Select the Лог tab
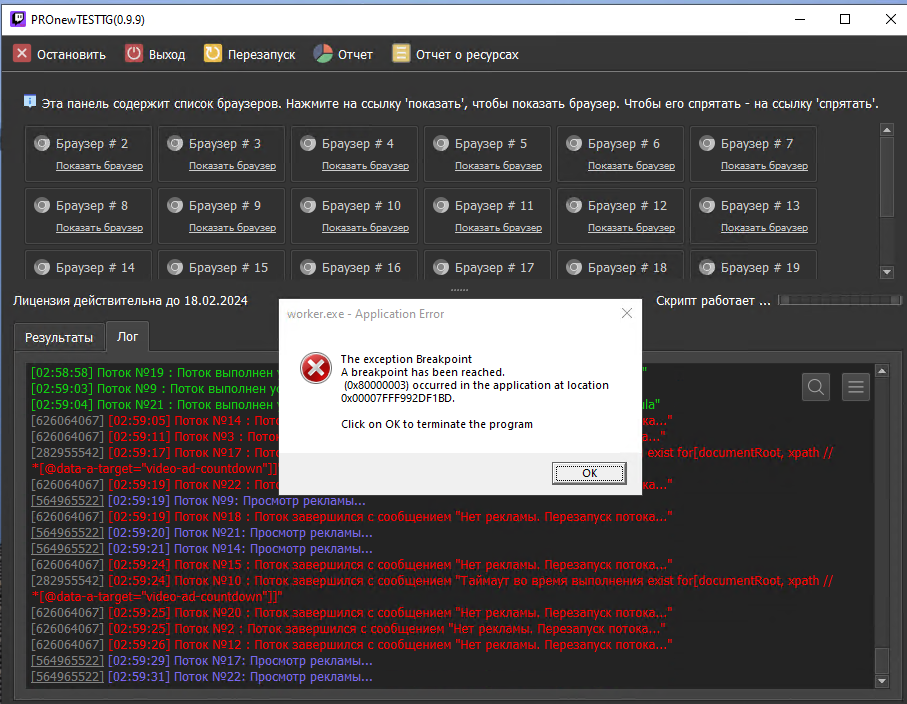 point(128,337)
